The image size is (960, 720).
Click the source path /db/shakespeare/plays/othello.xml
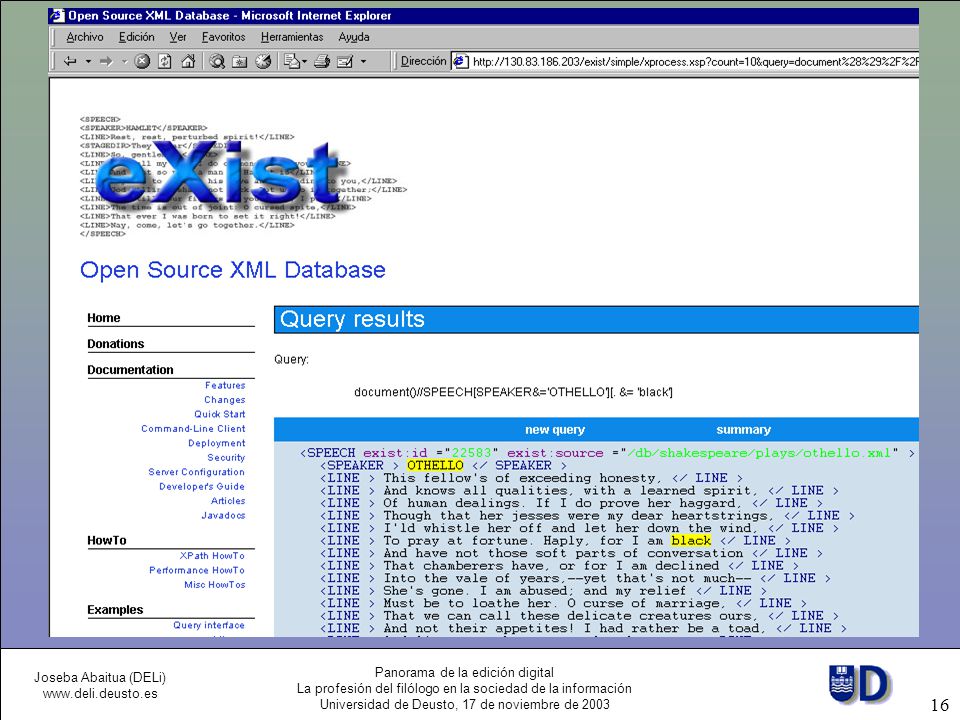(x=759, y=453)
